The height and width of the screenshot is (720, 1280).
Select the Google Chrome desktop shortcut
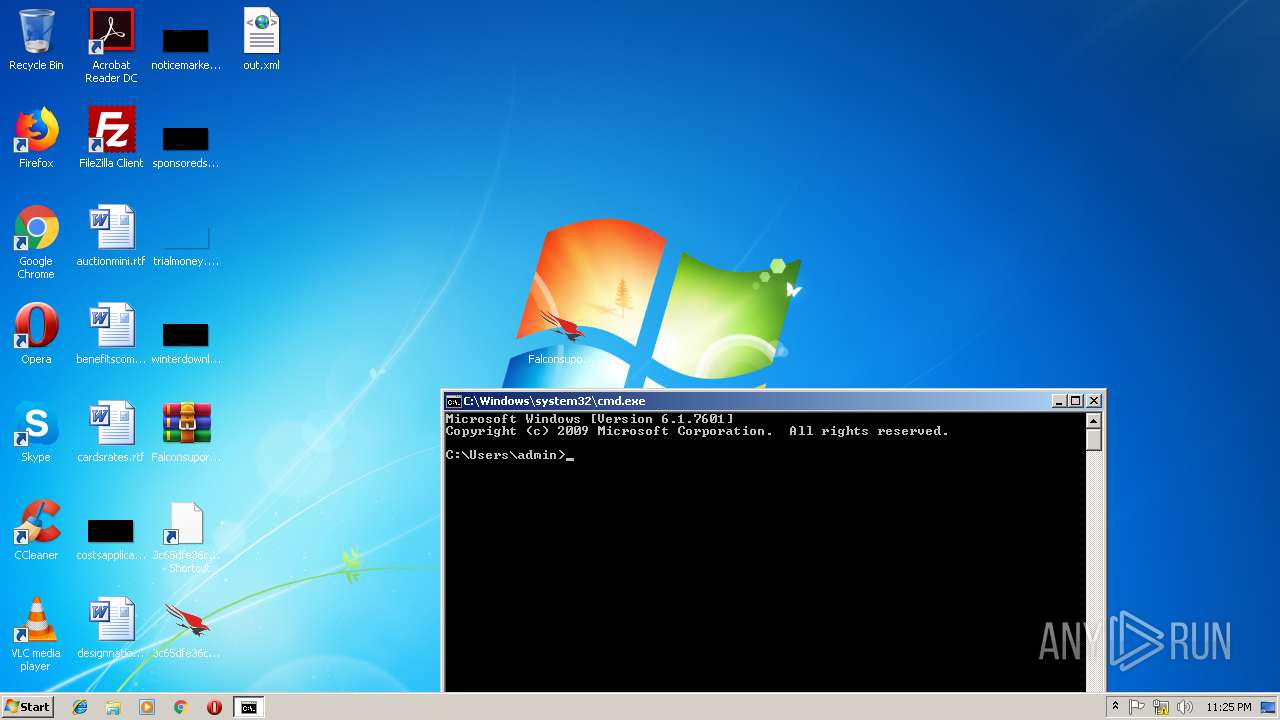pyautogui.click(x=36, y=242)
